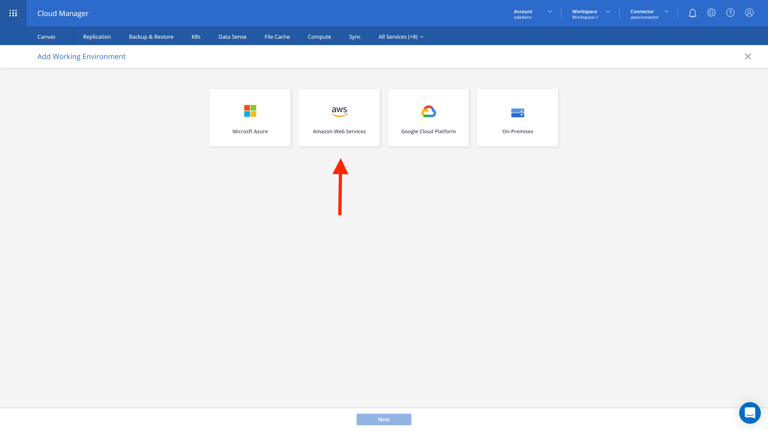Open the user profile icon
This screenshot has height=431, width=768.
click(749, 13)
